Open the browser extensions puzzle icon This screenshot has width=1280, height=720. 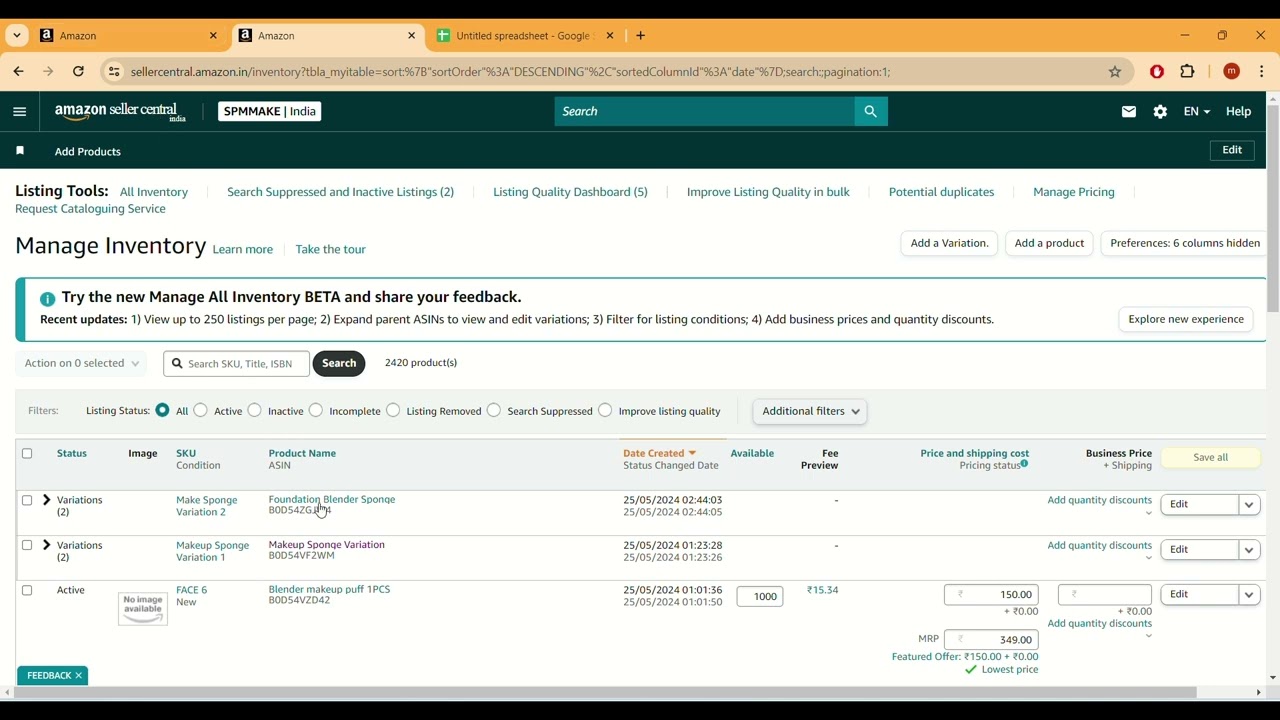[x=1188, y=72]
